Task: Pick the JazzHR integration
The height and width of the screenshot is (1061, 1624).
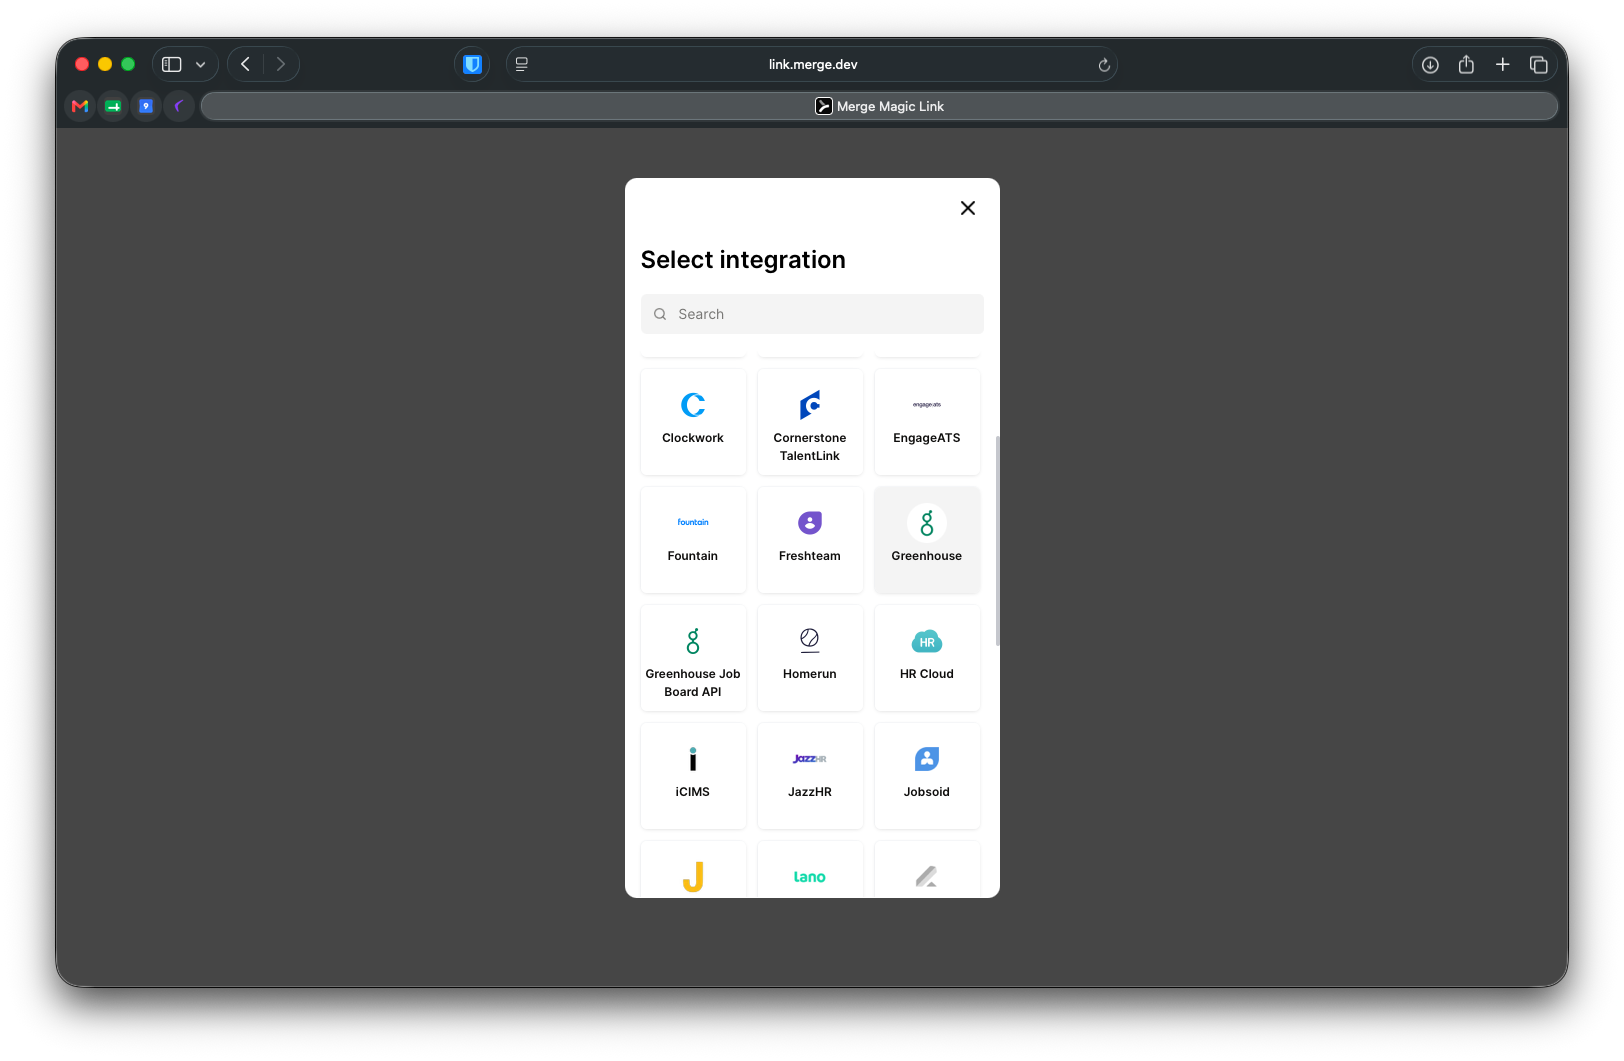Action: tap(810, 776)
